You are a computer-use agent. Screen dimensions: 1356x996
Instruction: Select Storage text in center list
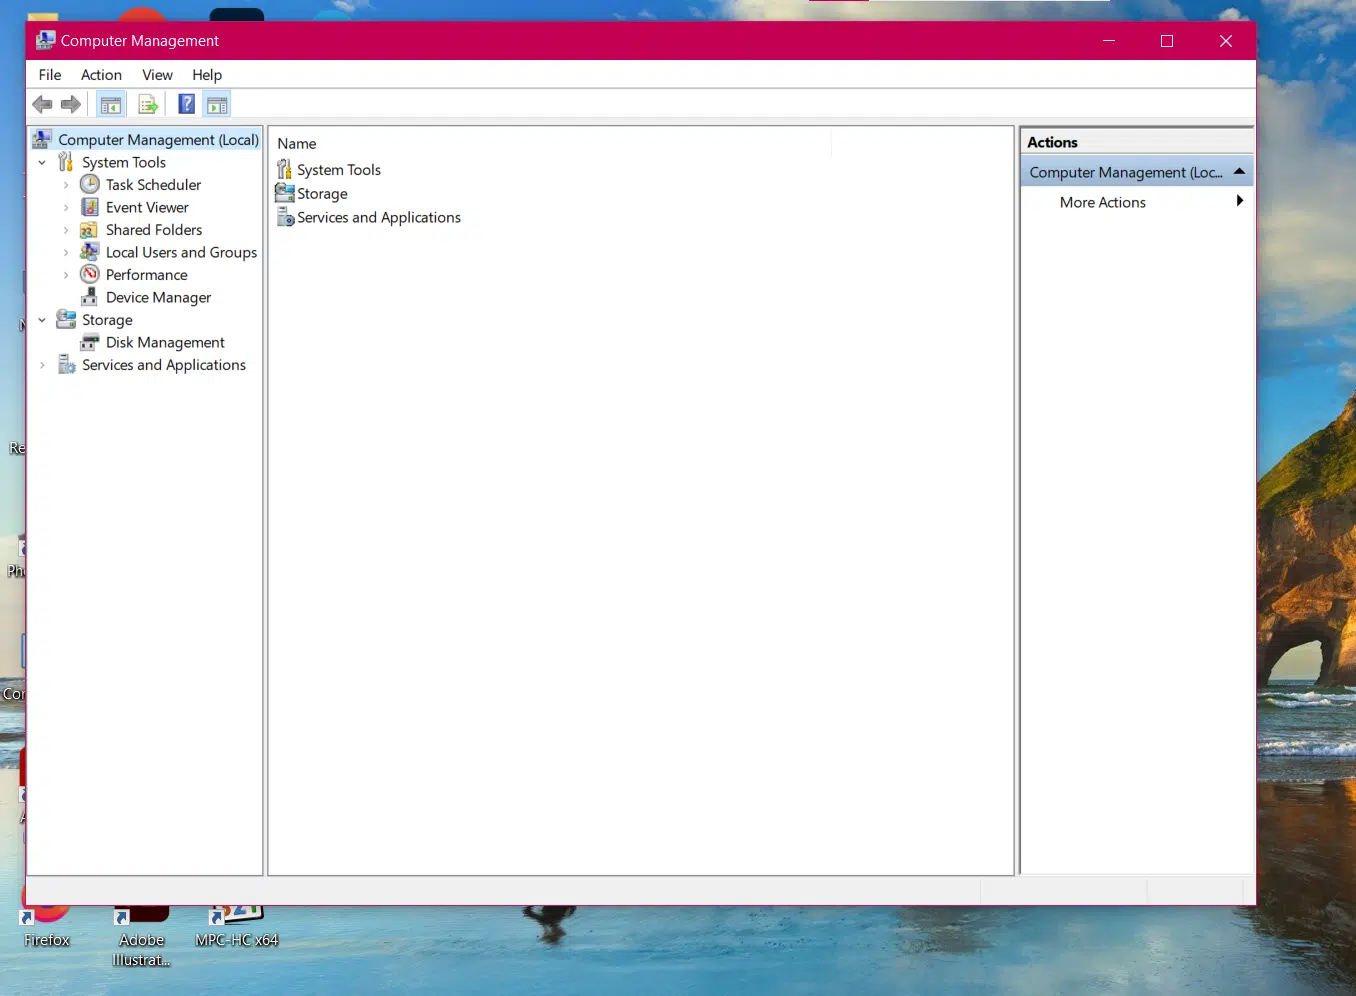322,194
